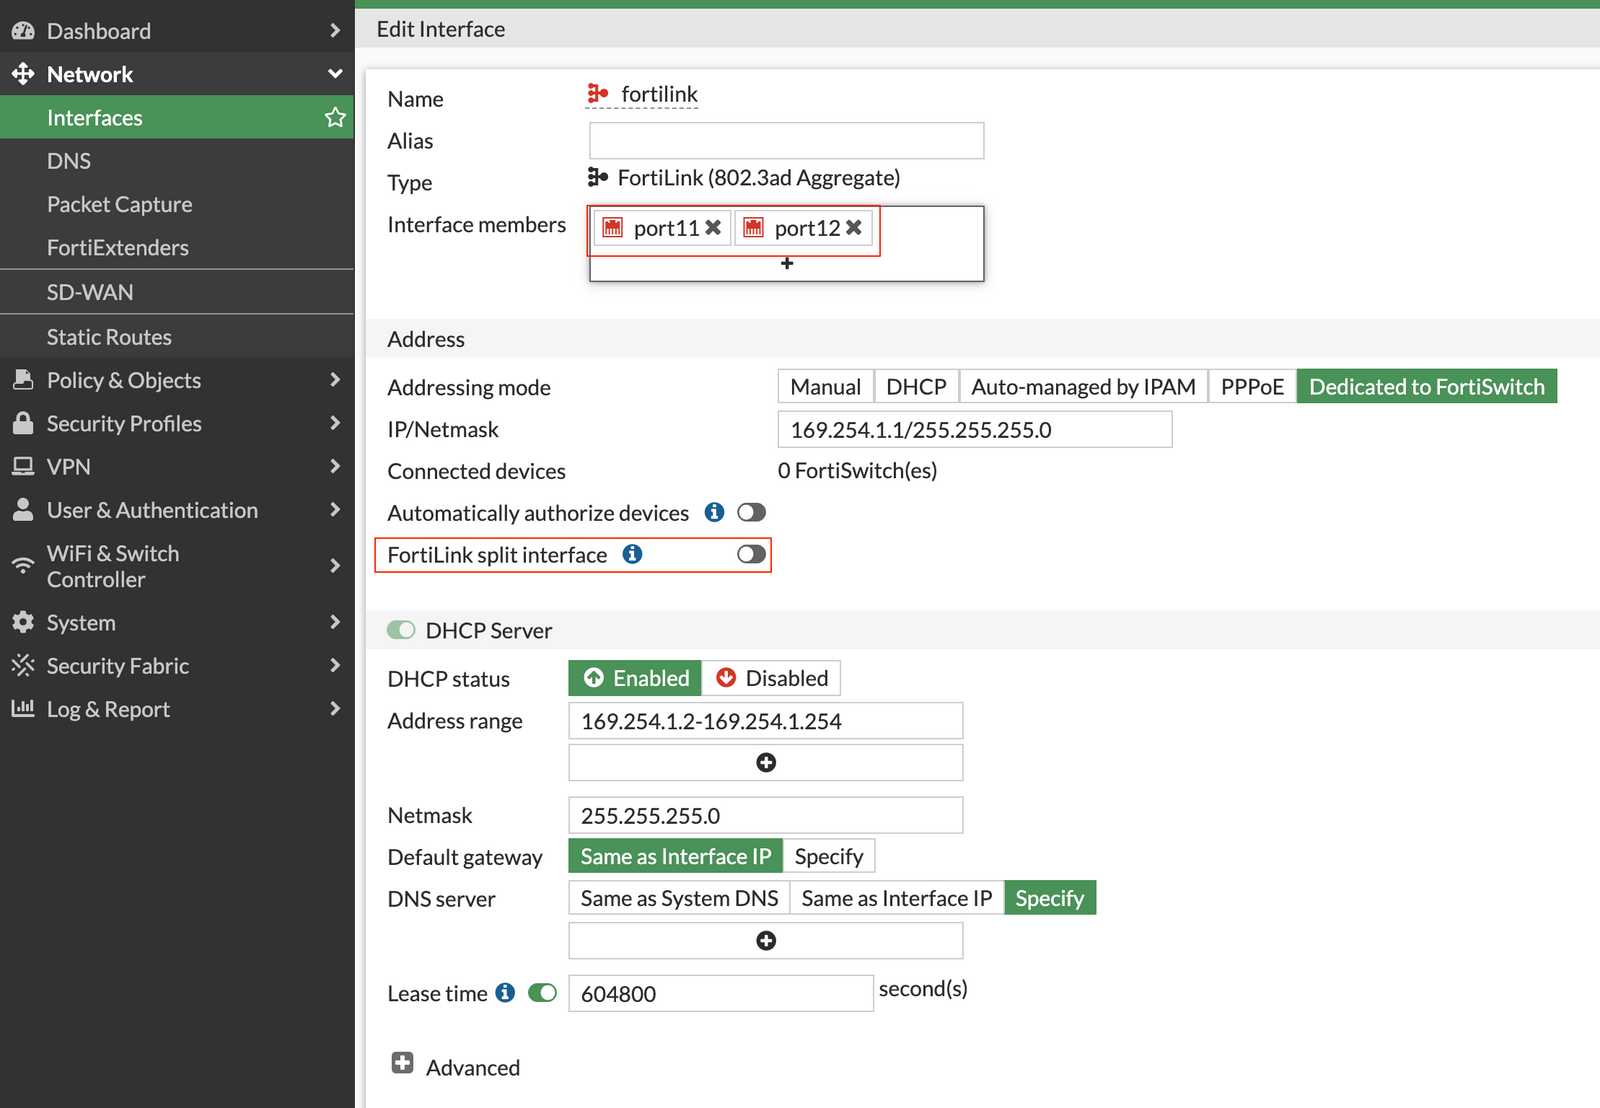The width and height of the screenshot is (1600, 1108).
Task: Click the Dashboard gauge icon
Action: [22, 30]
